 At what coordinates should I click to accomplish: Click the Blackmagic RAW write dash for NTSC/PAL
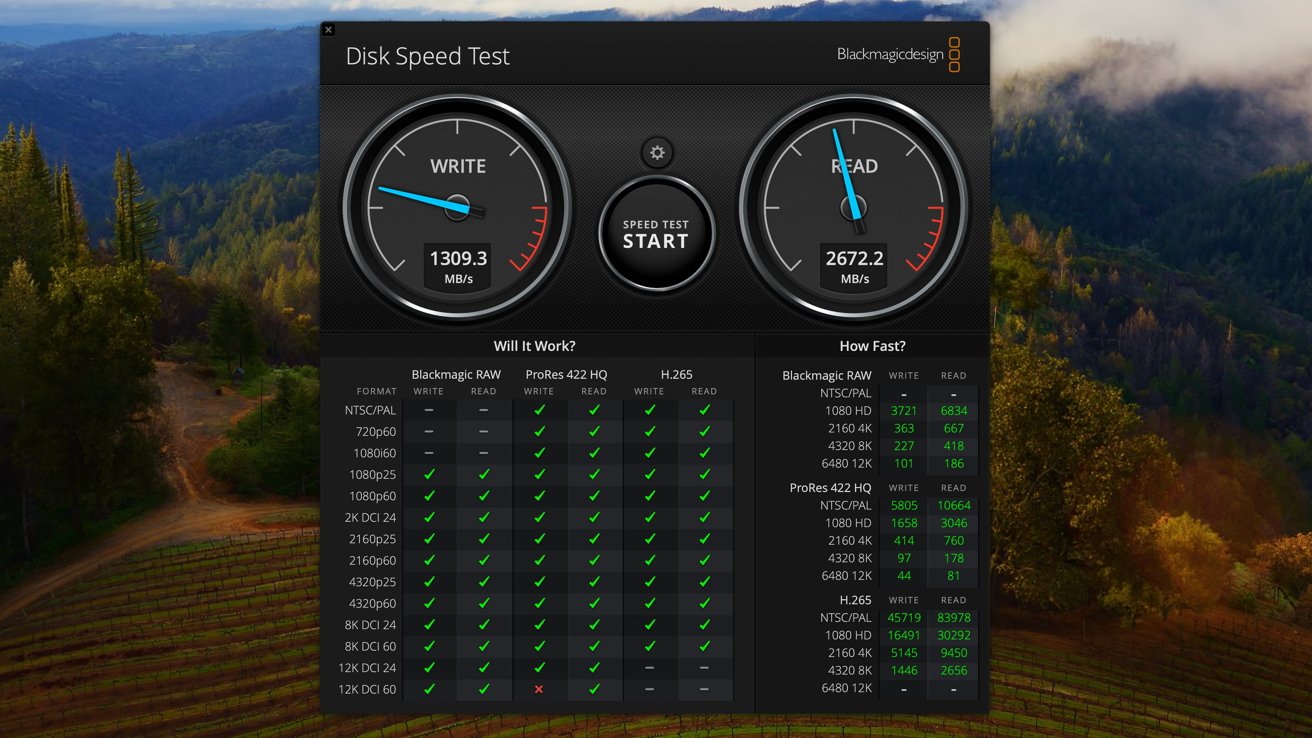[x=429, y=410]
